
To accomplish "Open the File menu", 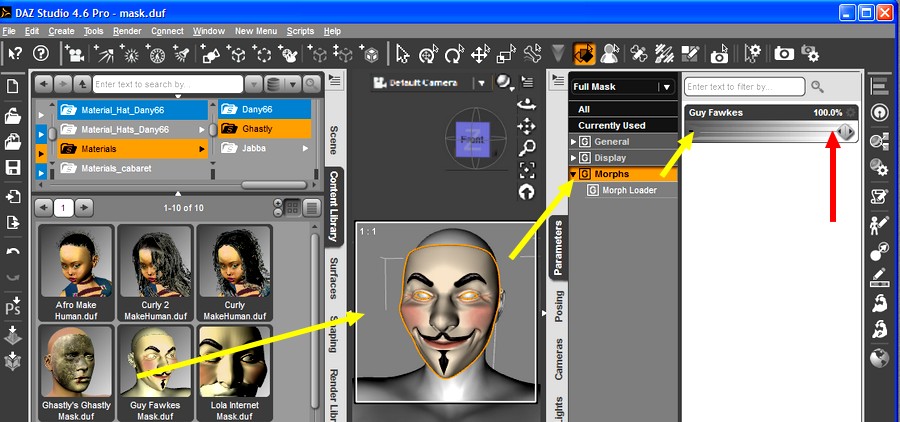I will 9,31.
